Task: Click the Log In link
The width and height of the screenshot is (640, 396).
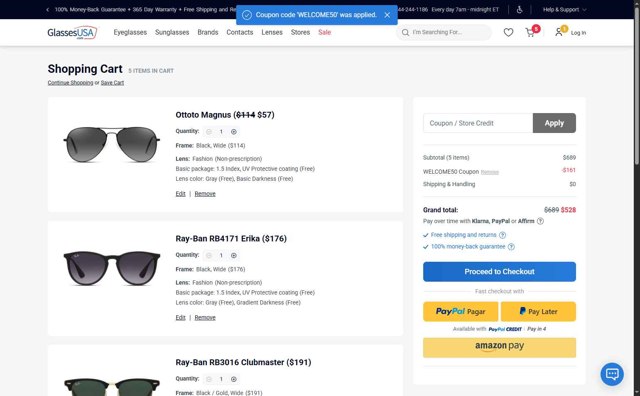Action: point(578,33)
